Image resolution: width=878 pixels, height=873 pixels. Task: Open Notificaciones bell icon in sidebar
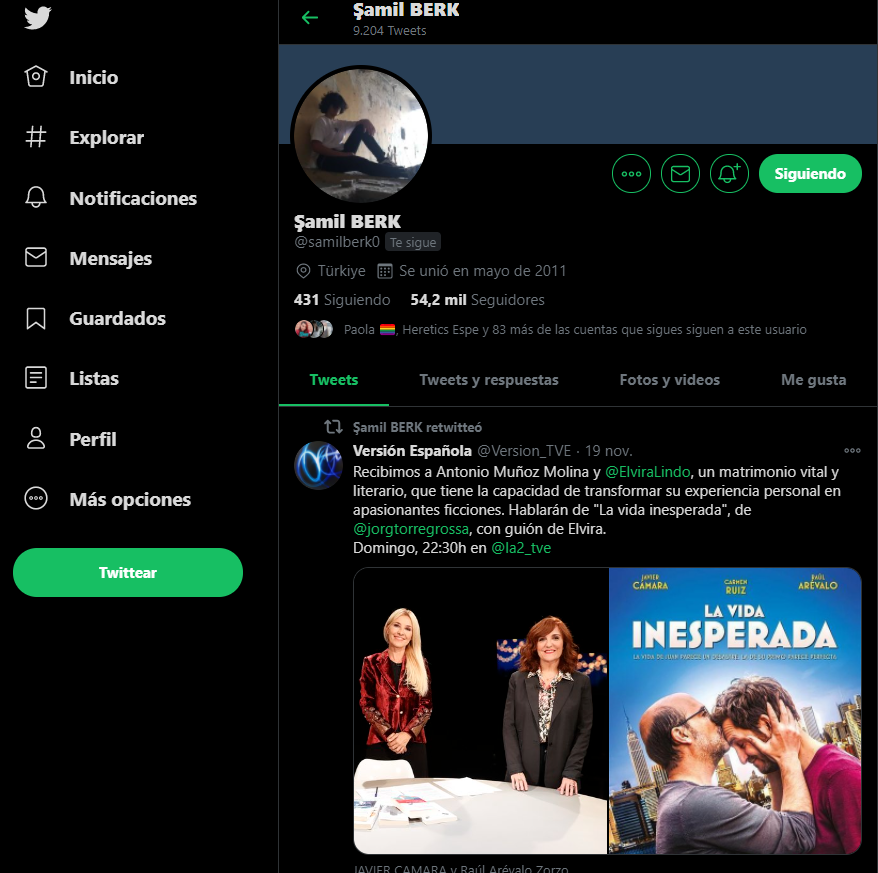pyautogui.click(x=36, y=197)
